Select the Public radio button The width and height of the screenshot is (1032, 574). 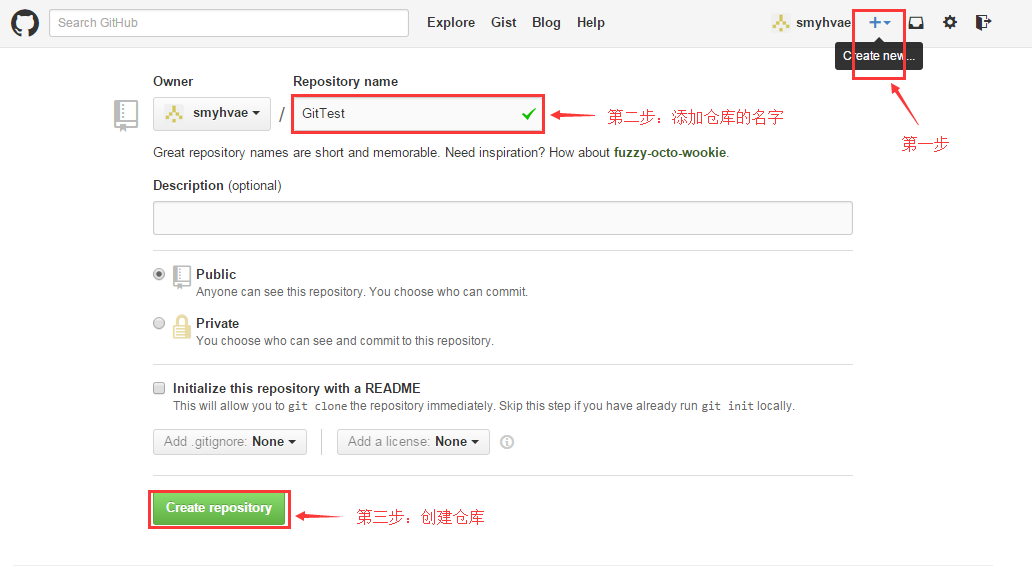(159, 274)
